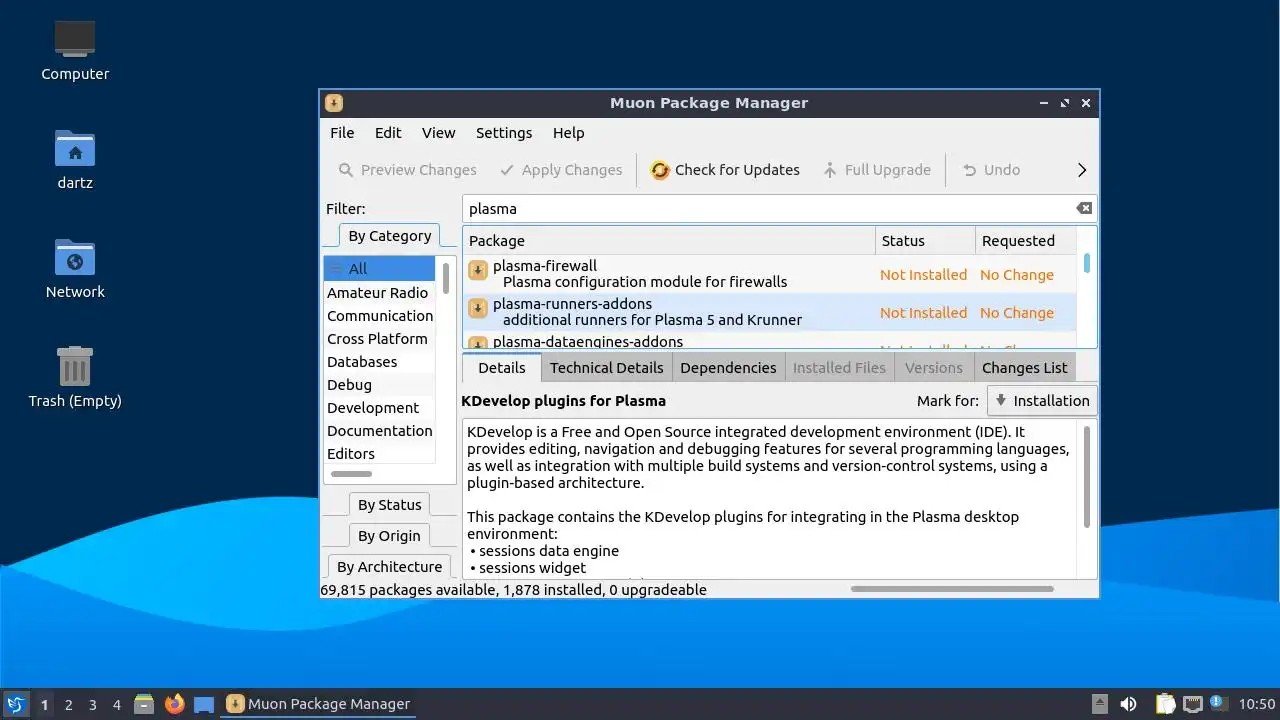Open the Settings menu
The width and height of the screenshot is (1280, 720).
click(504, 133)
